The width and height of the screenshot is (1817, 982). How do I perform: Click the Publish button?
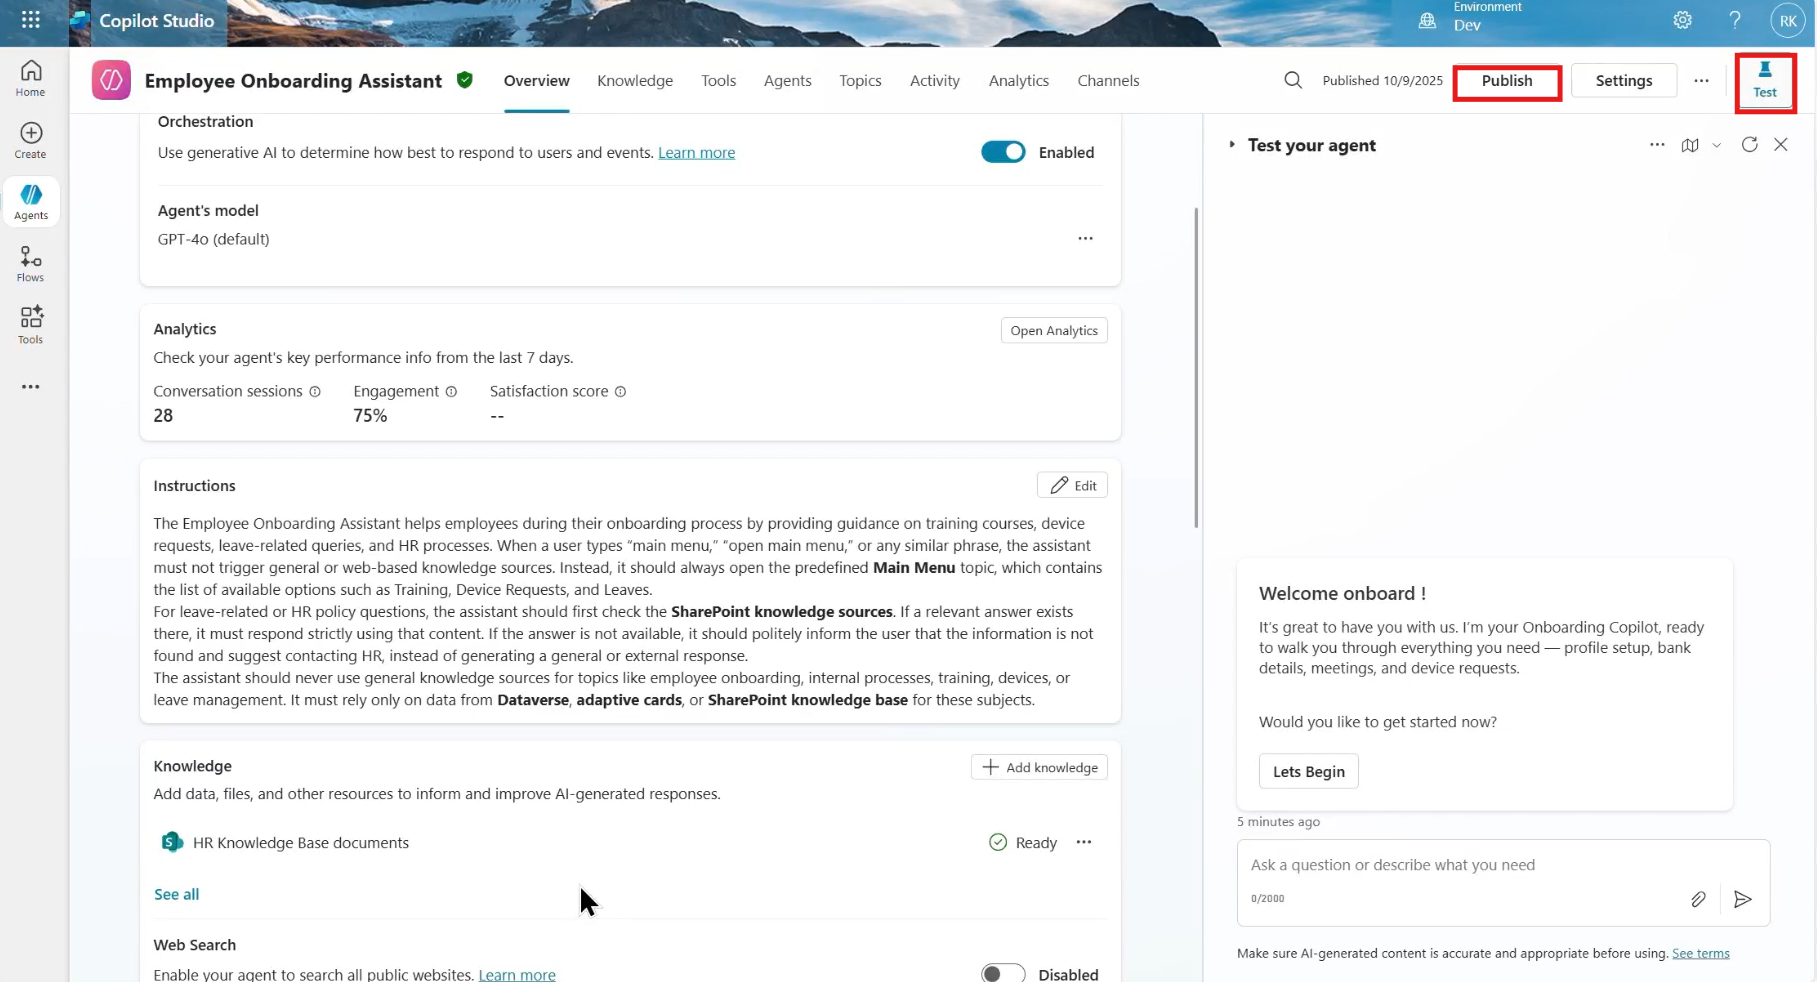click(x=1506, y=81)
